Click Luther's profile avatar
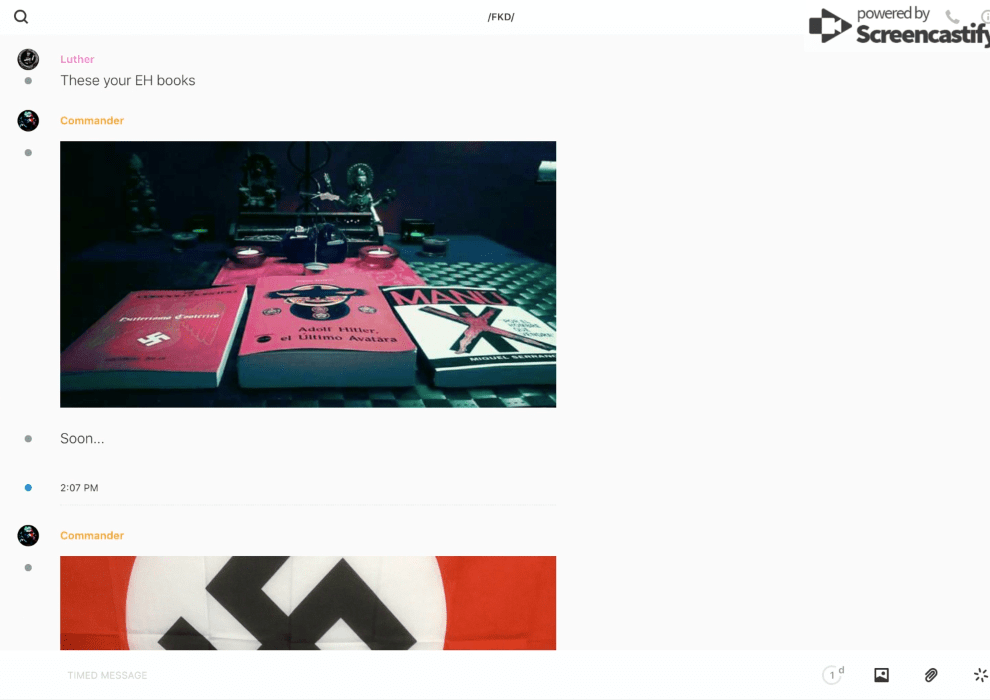 click(x=28, y=60)
